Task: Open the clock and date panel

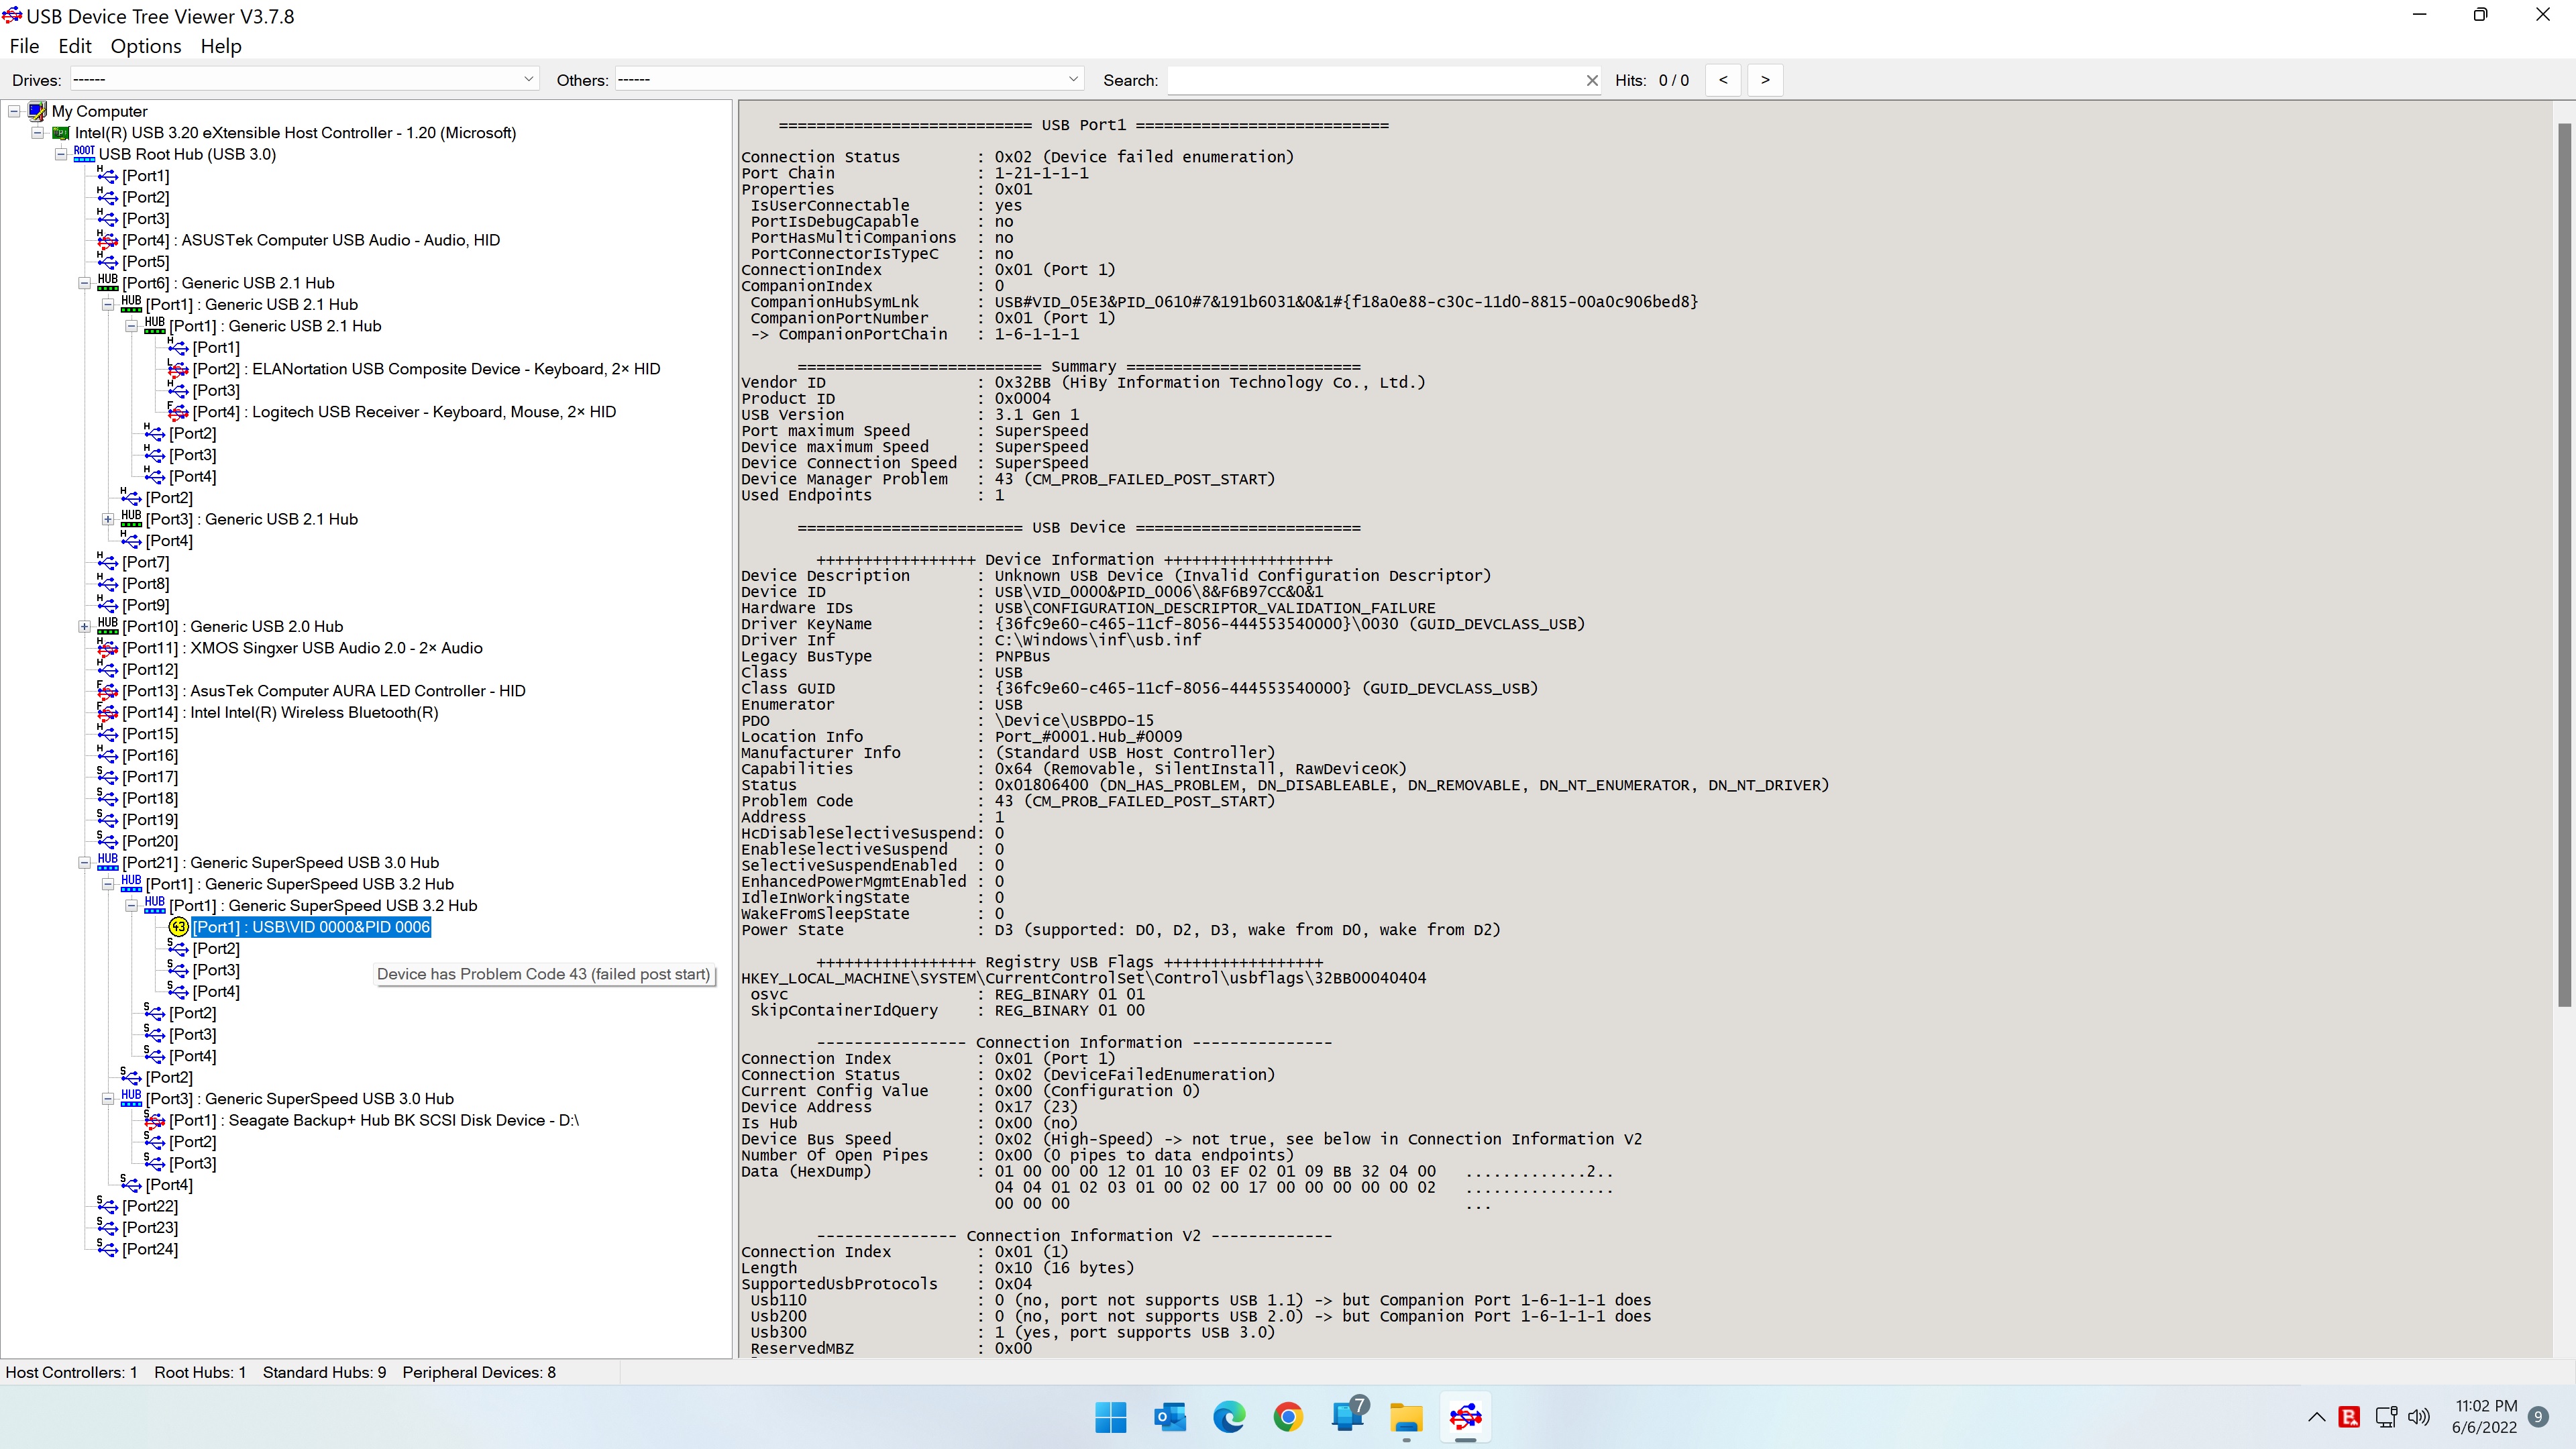Action: (2485, 1416)
